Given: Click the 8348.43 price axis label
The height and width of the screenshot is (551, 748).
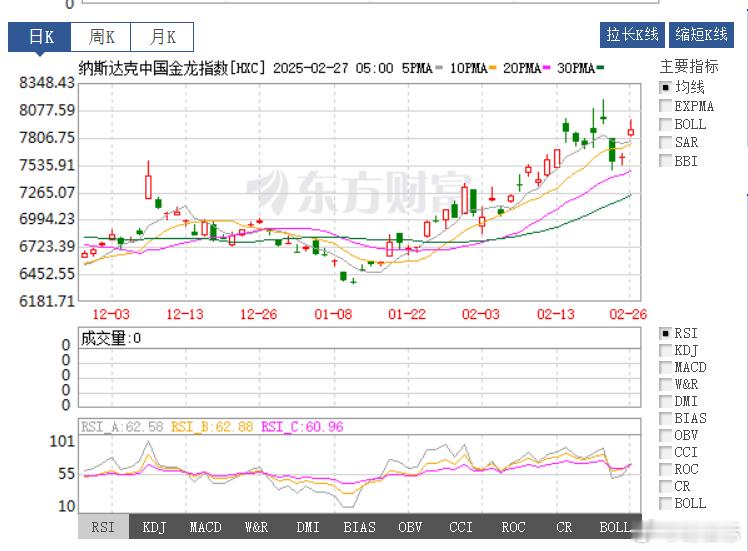Looking at the screenshot, I should 47,83.
